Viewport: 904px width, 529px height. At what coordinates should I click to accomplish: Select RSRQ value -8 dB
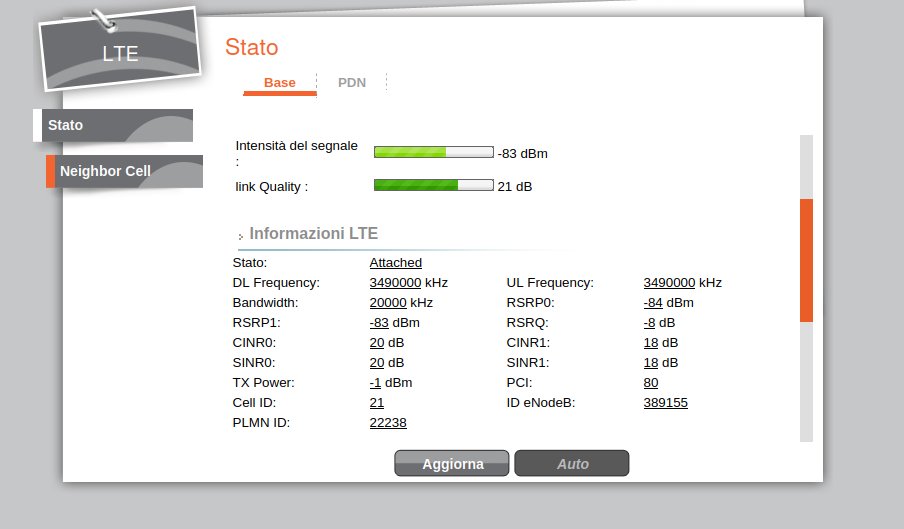pyautogui.click(x=660, y=323)
